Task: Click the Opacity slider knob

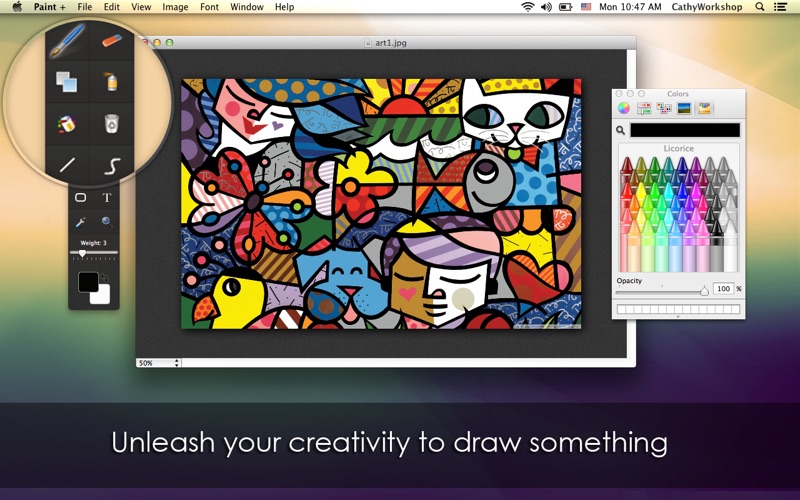Action: pyautogui.click(x=704, y=291)
